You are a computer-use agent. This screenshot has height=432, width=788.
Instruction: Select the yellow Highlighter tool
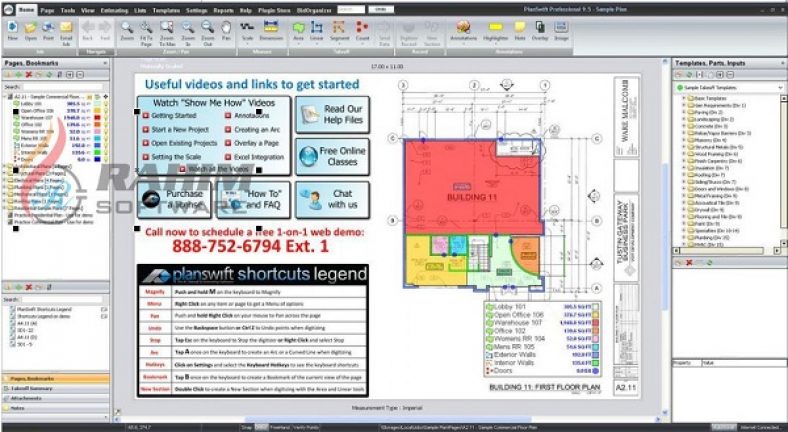(x=496, y=28)
